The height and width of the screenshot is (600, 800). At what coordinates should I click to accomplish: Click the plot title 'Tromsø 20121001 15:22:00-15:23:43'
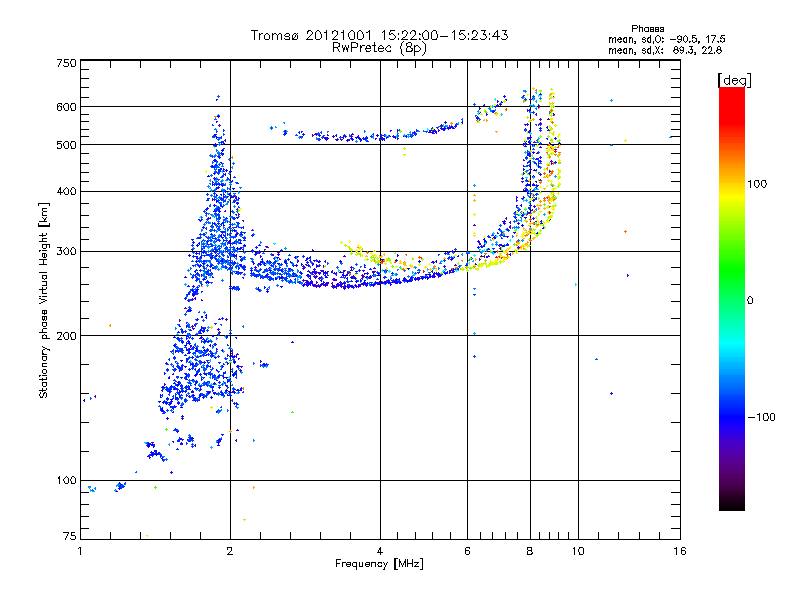pos(380,35)
